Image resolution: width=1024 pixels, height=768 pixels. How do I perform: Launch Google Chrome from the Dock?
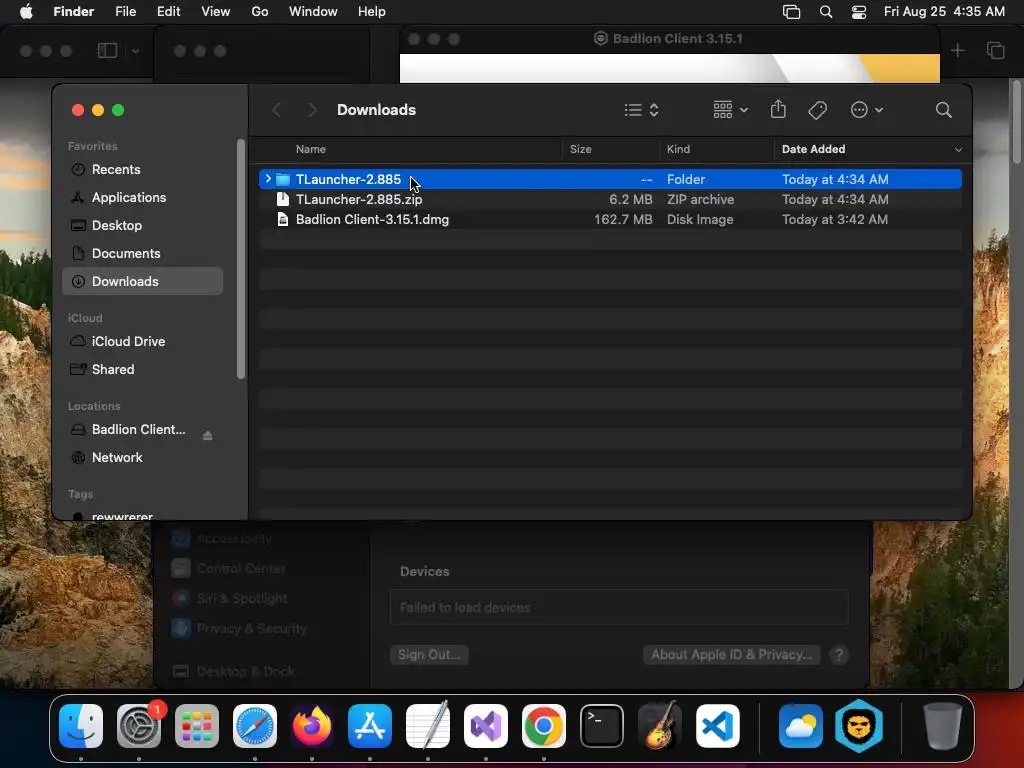[543, 726]
